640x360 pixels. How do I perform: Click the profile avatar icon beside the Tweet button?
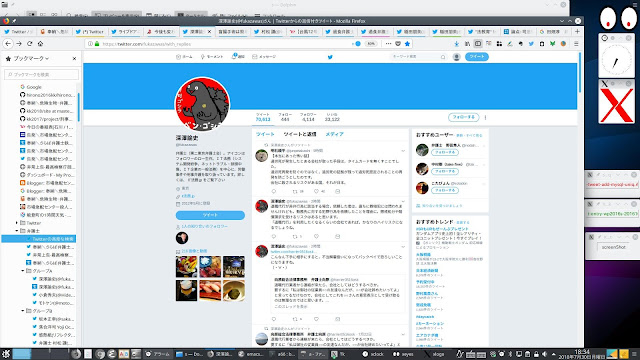point(457,57)
